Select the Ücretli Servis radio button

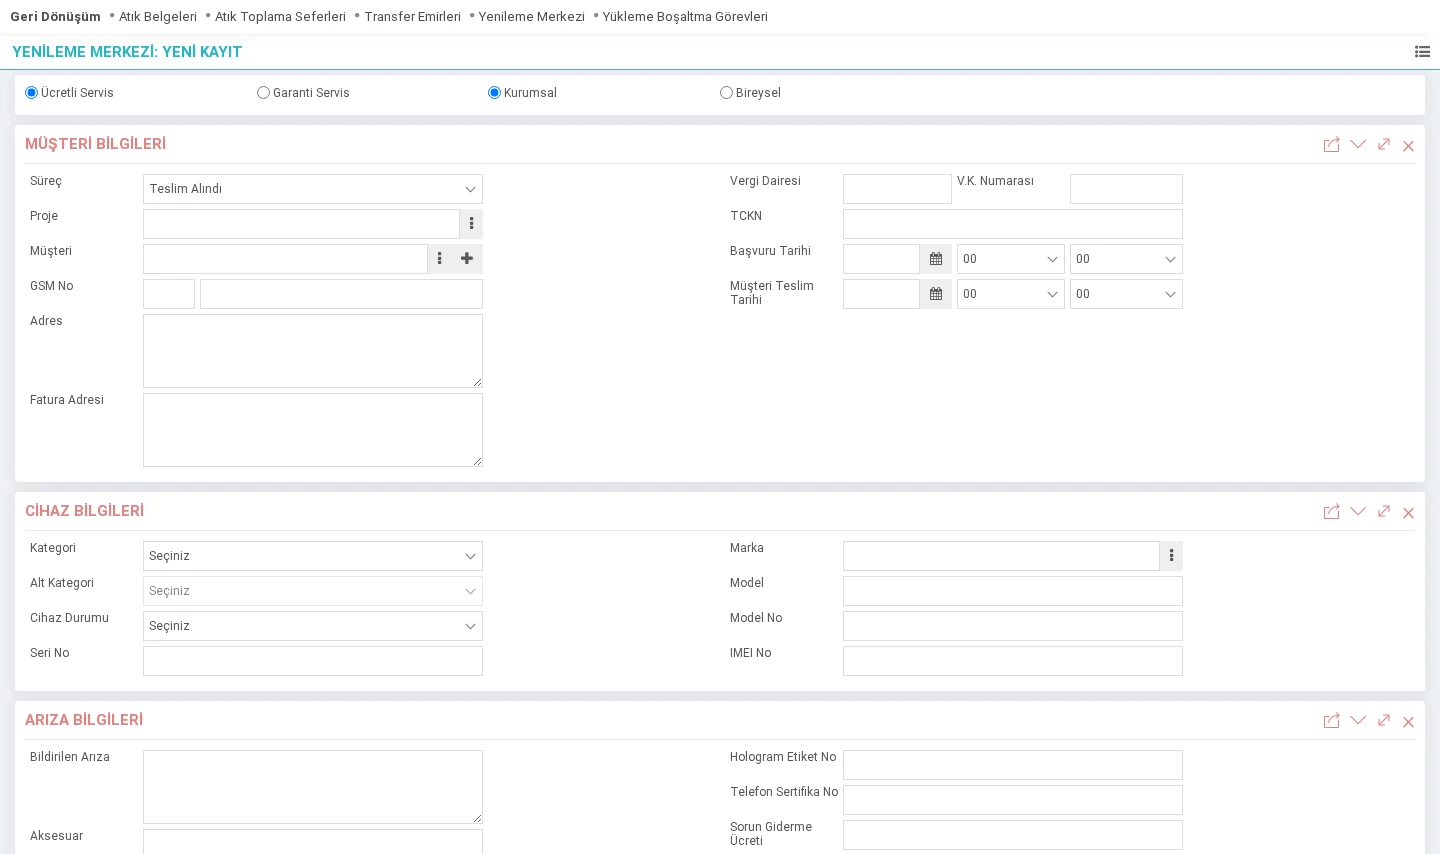pyautogui.click(x=31, y=93)
